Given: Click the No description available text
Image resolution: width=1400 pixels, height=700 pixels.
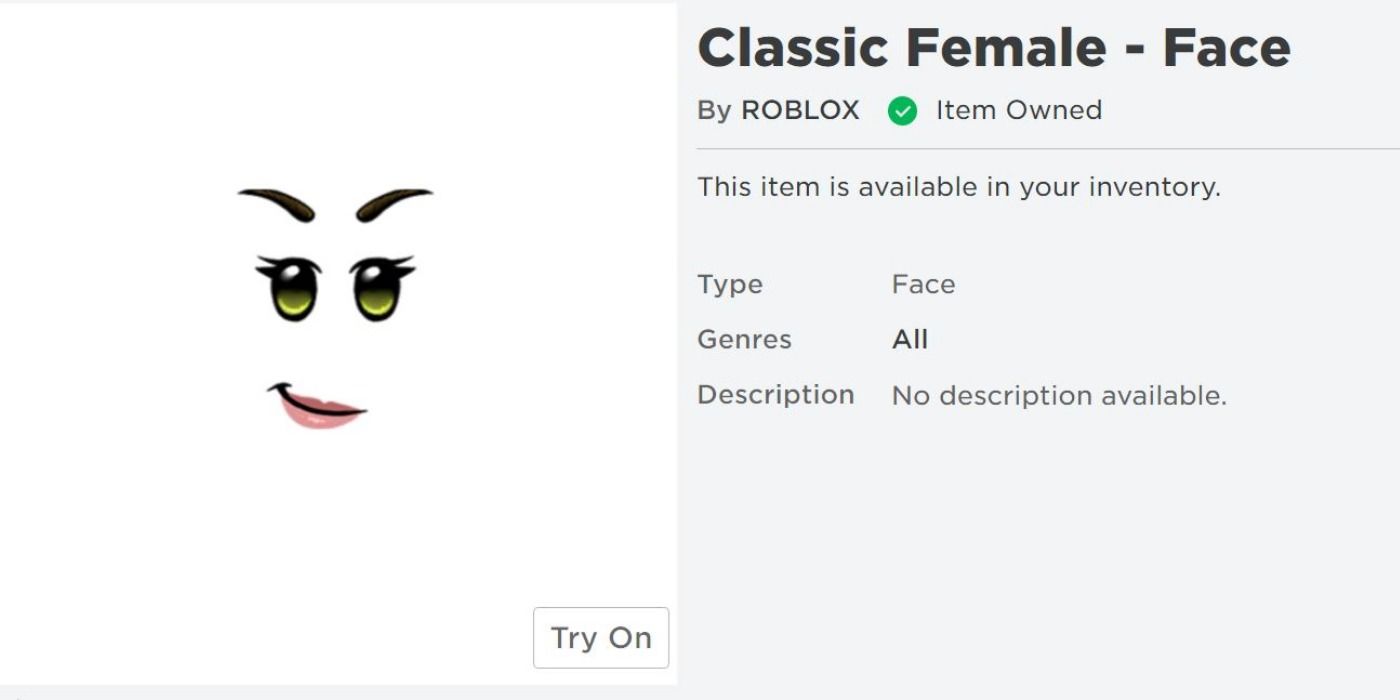Looking at the screenshot, I should click(1058, 396).
